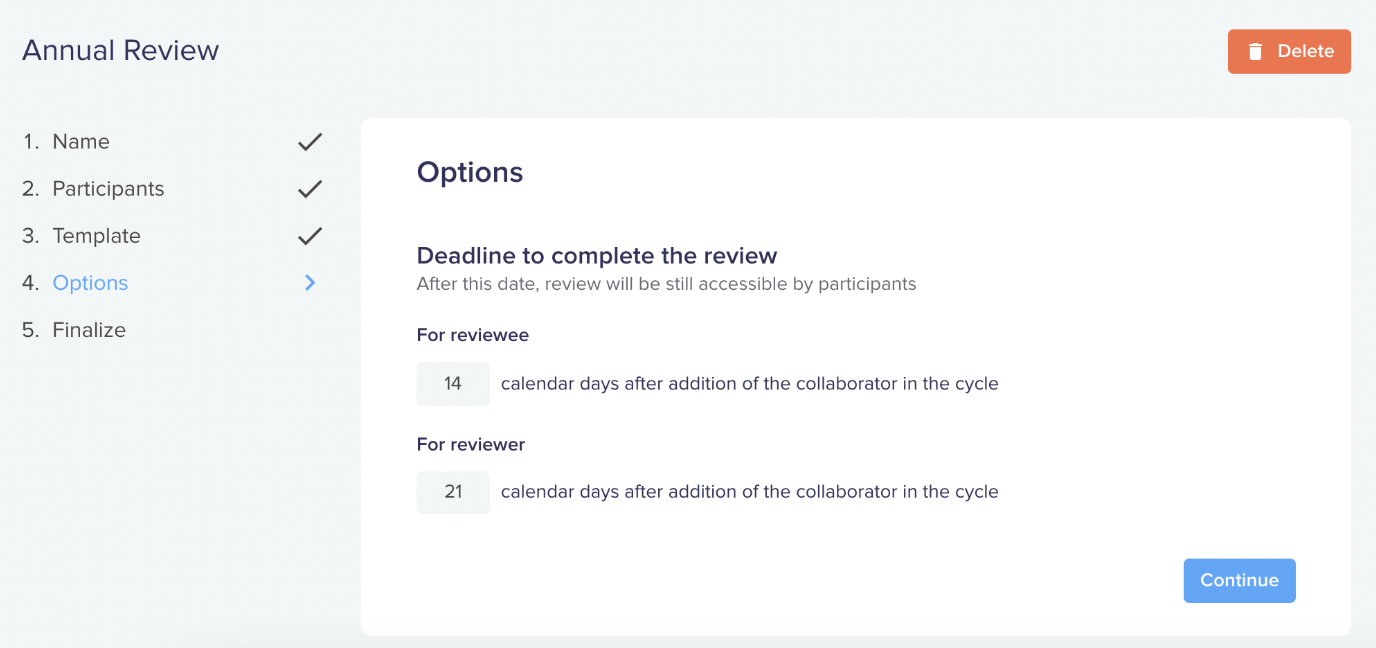Edit the reviewer deadline days field
This screenshot has height=648, width=1376.
[x=453, y=492]
